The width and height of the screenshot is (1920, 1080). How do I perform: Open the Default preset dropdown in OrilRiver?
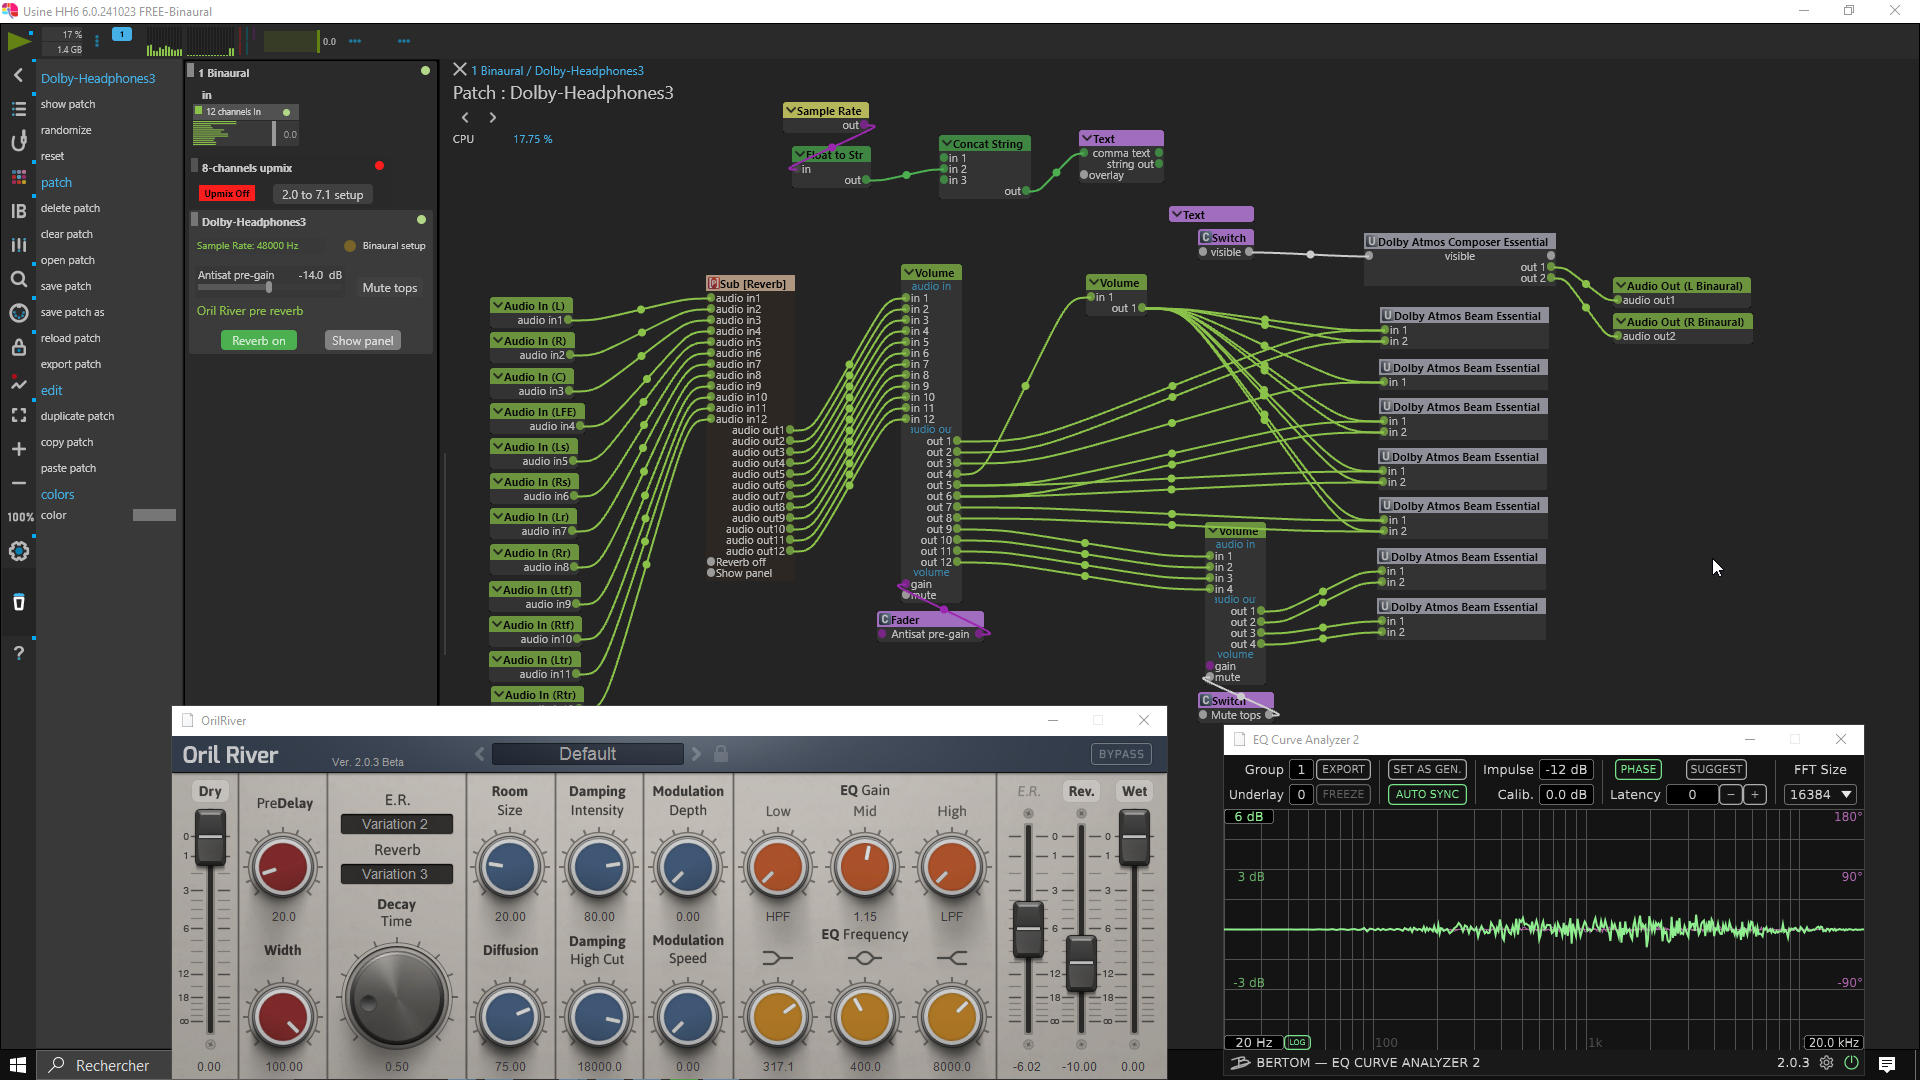(x=587, y=754)
